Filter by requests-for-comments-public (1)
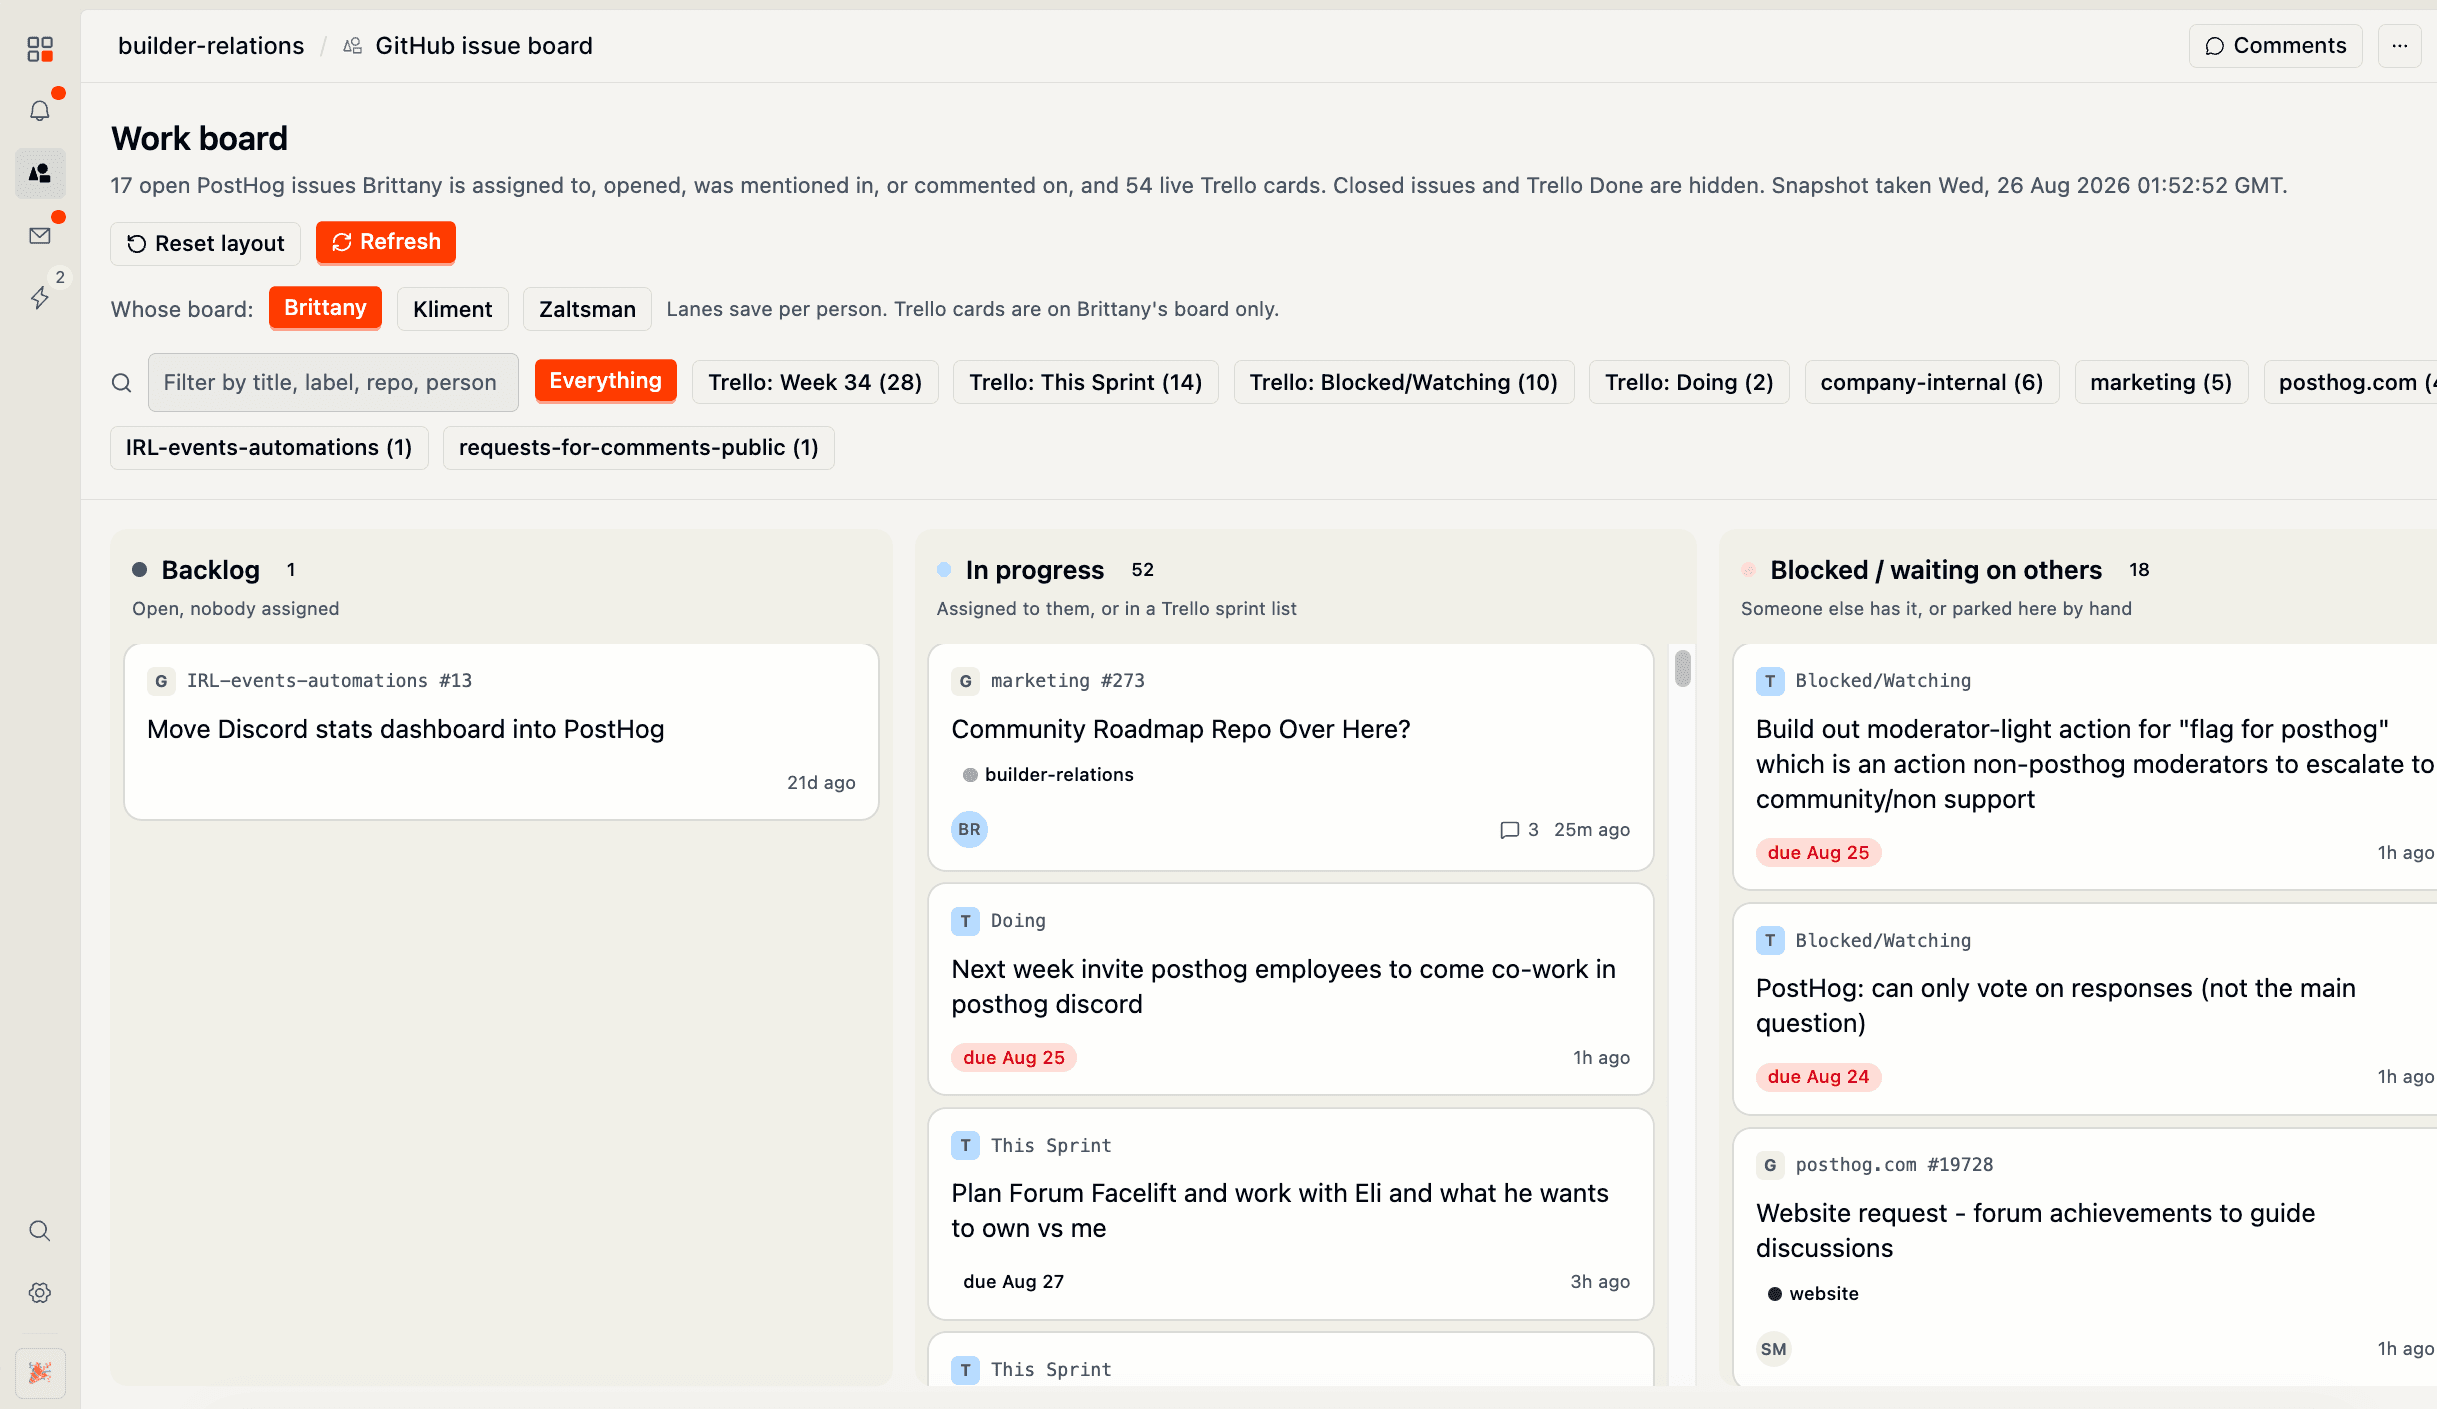 coord(639,447)
